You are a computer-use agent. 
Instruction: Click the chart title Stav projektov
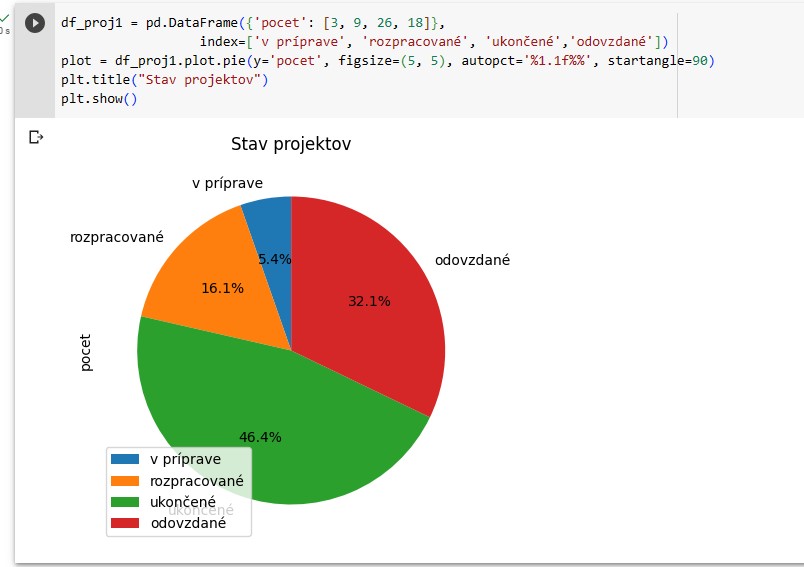tap(291, 145)
